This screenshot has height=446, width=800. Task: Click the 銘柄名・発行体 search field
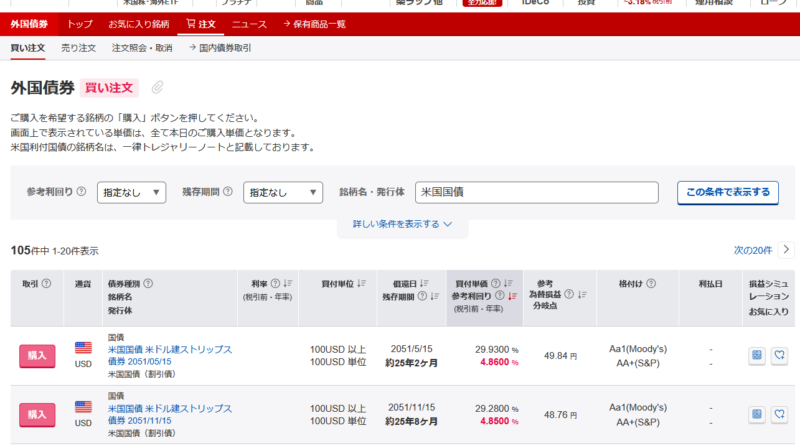coord(537,192)
